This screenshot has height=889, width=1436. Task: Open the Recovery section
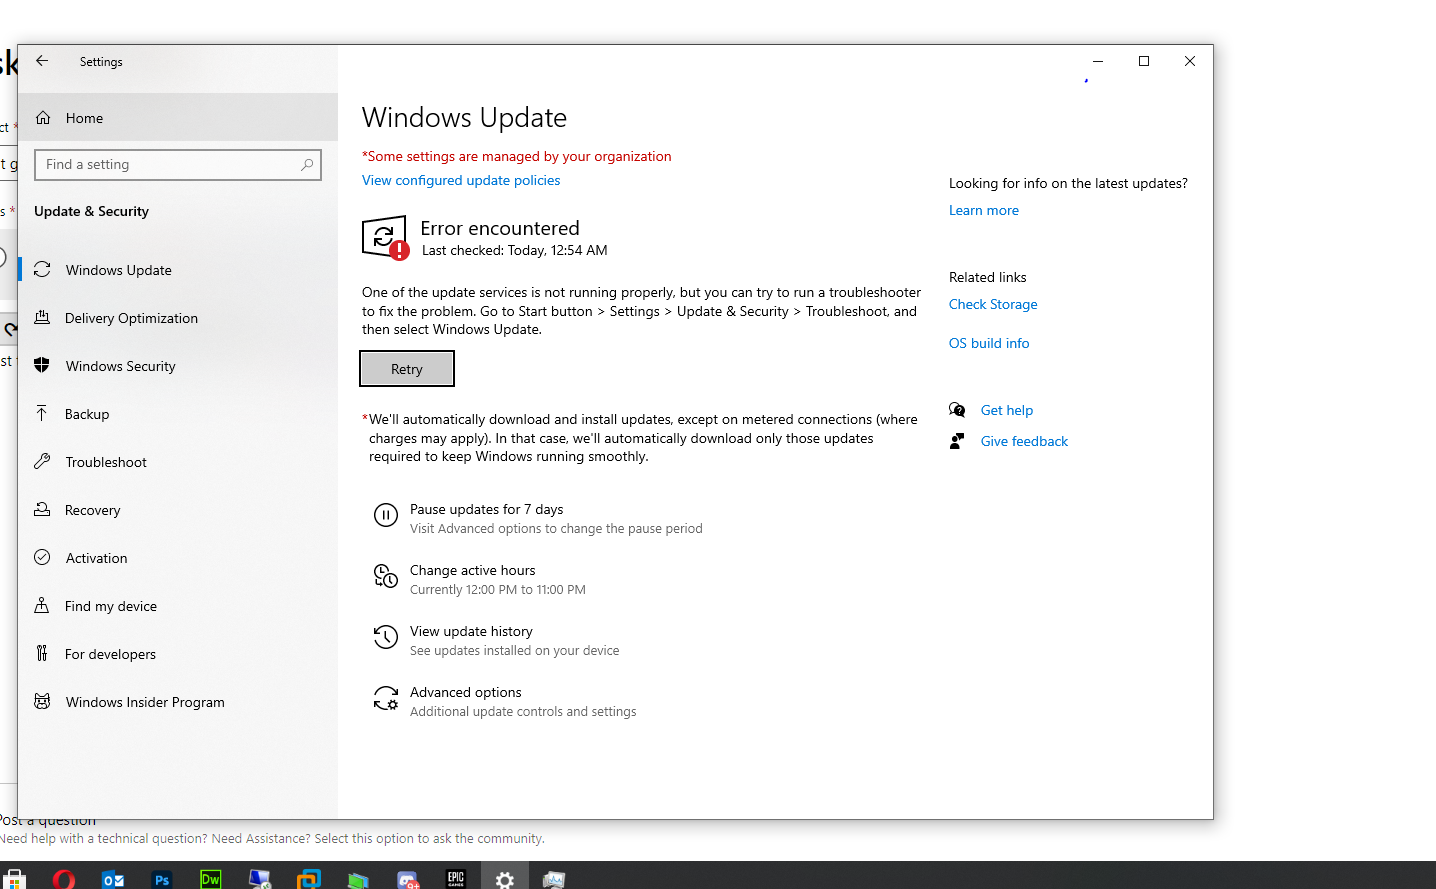tap(178, 510)
